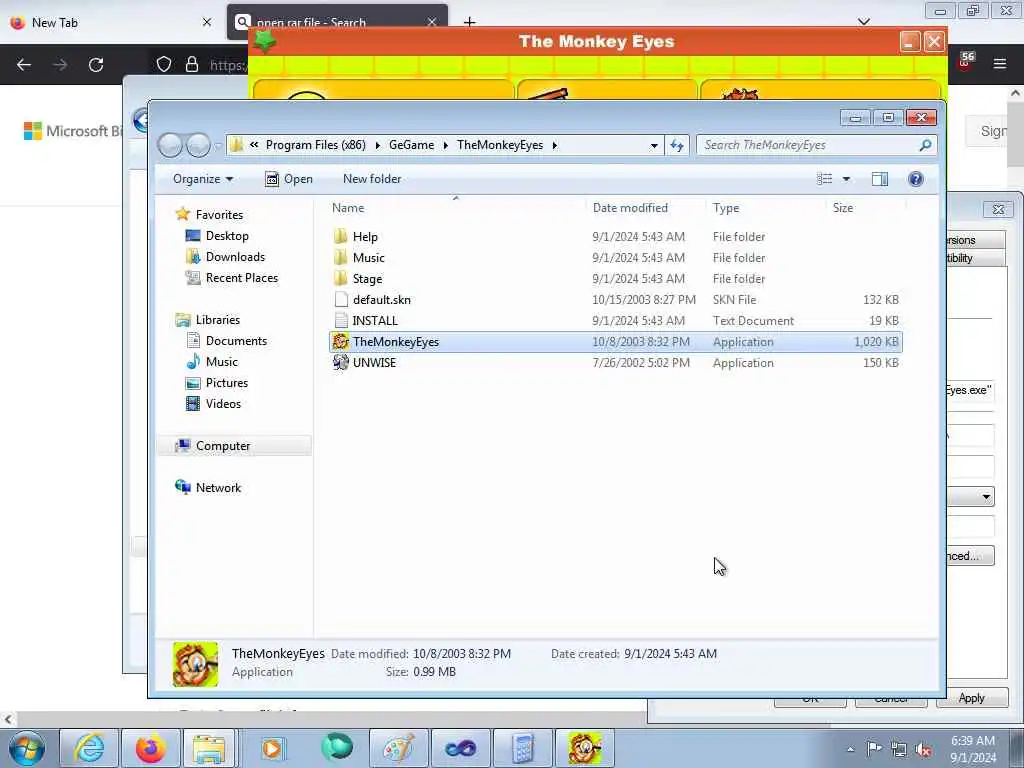Click GeGame in address bar path
The height and width of the screenshot is (768, 1024).
pos(411,145)
